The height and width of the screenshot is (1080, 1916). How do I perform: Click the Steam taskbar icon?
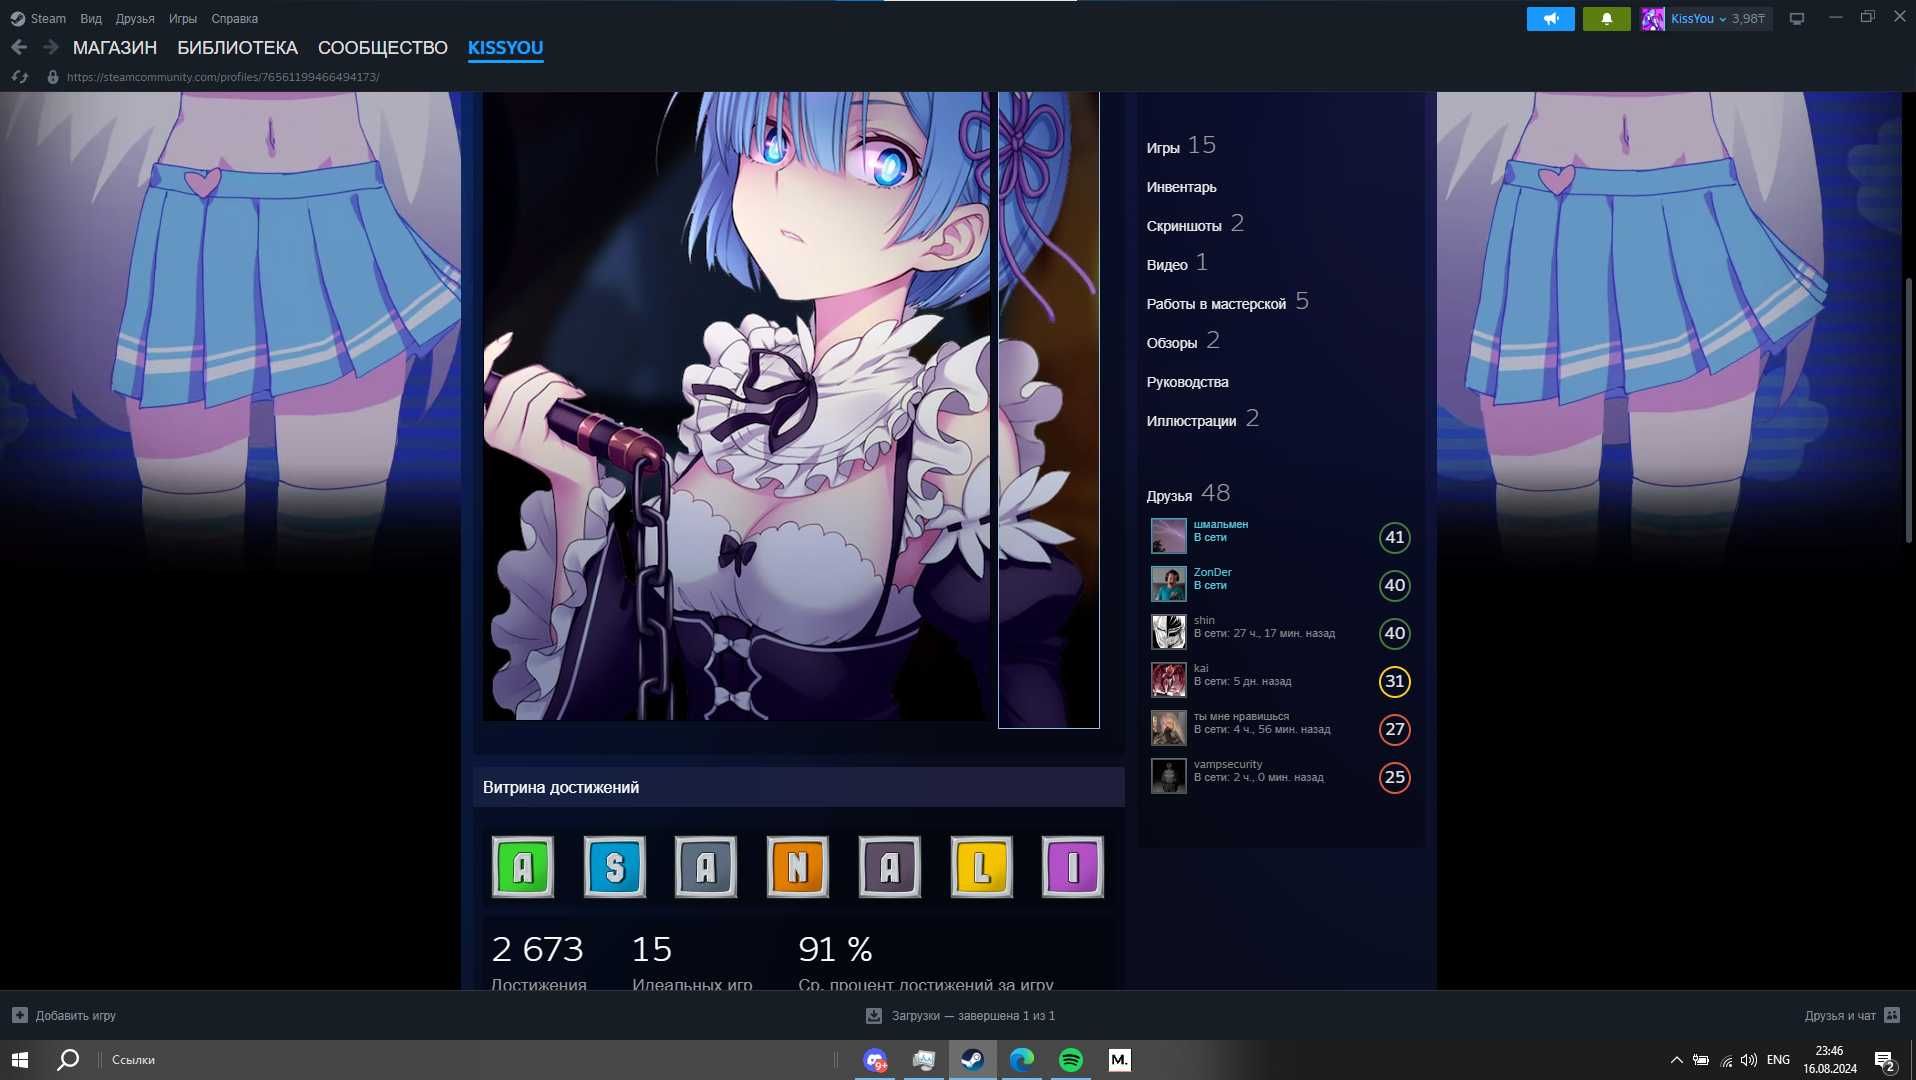[973, 1060]
